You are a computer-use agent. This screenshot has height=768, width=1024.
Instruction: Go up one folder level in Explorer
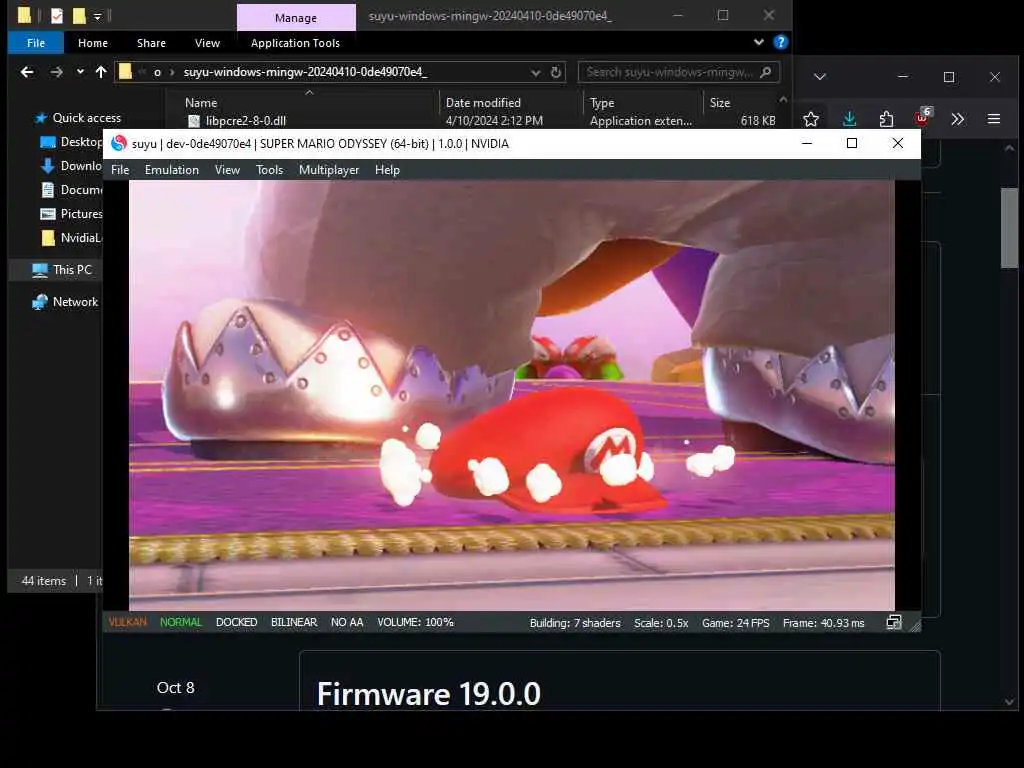tap(101, 72)
